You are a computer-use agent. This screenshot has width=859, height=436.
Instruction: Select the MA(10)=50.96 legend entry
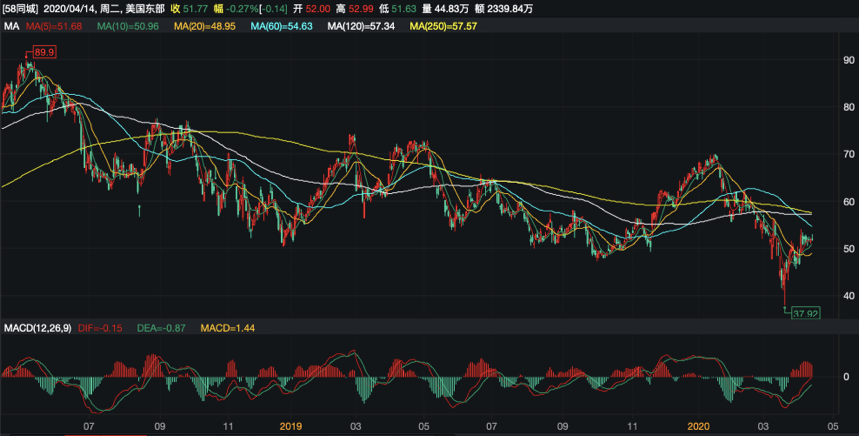pos(128,25)
